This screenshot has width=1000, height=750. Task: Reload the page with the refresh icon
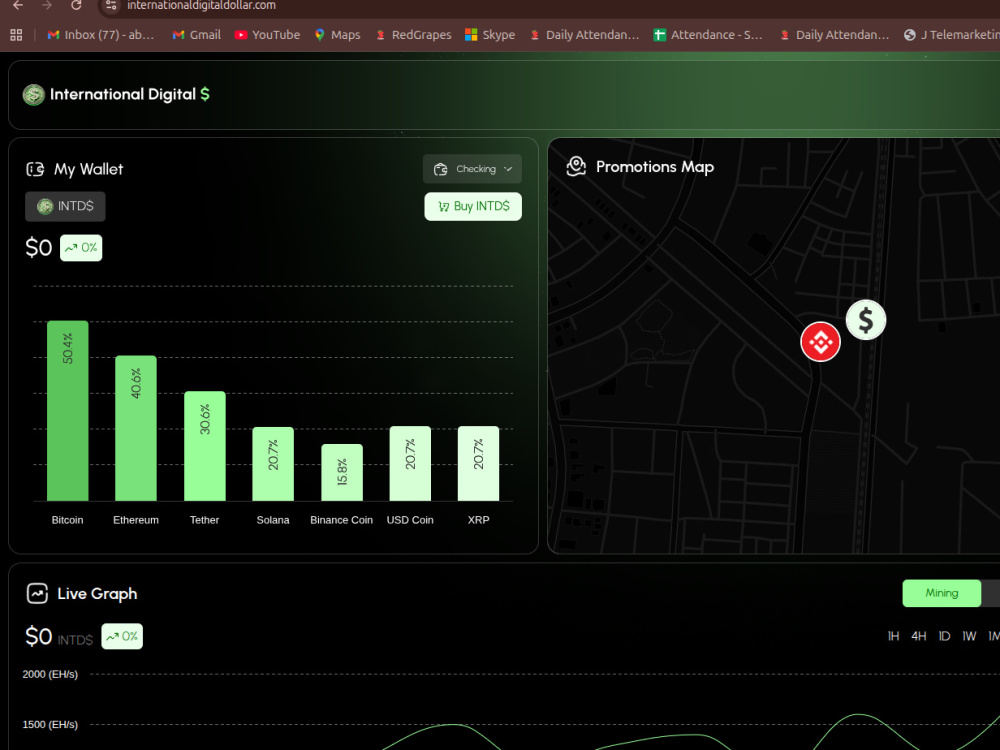(x=76, y=5)
